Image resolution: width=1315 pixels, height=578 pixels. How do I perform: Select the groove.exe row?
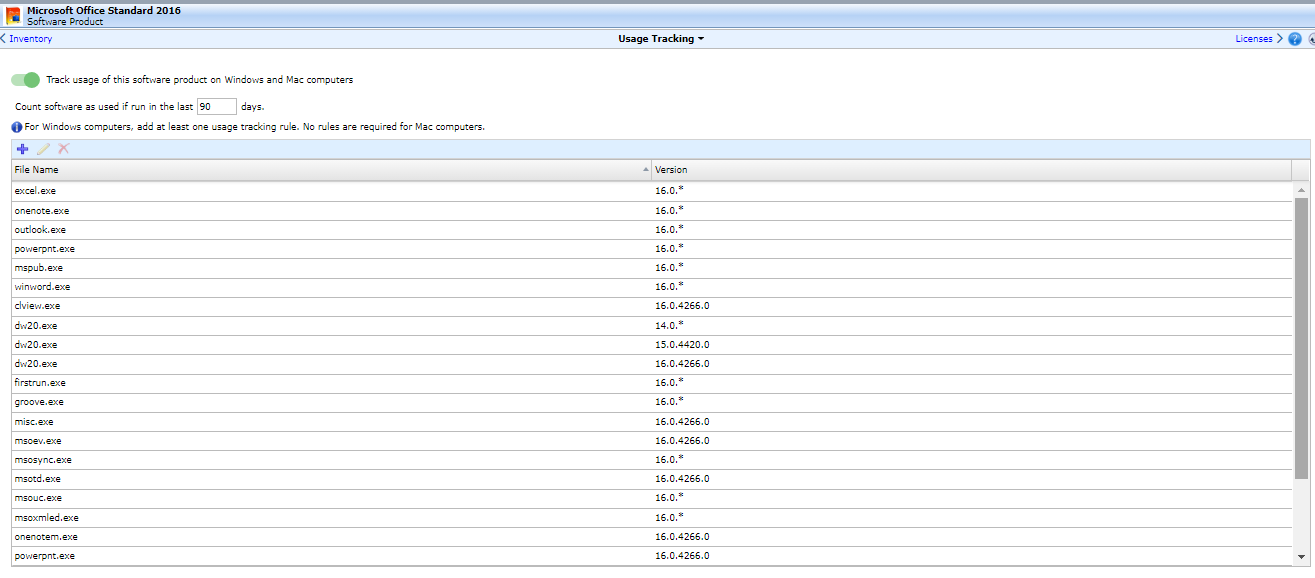[x=651, y=402]
